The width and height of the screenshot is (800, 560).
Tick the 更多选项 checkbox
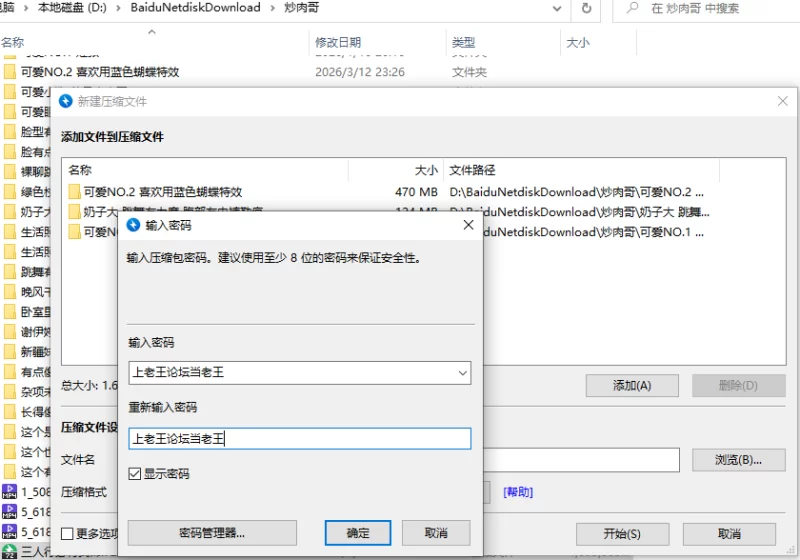67,533
